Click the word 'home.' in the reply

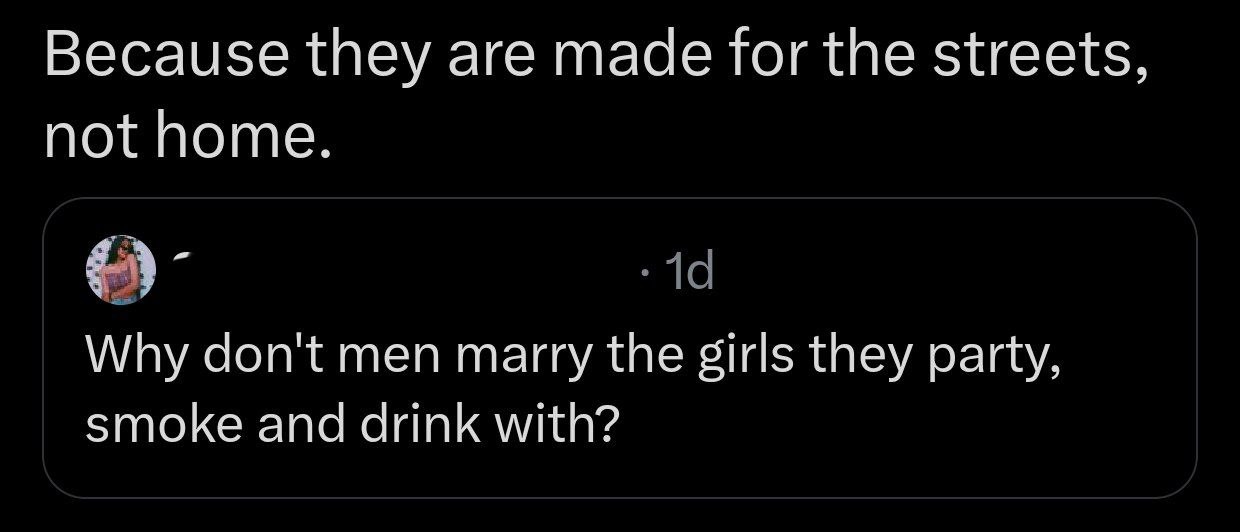tap(241, 139)
